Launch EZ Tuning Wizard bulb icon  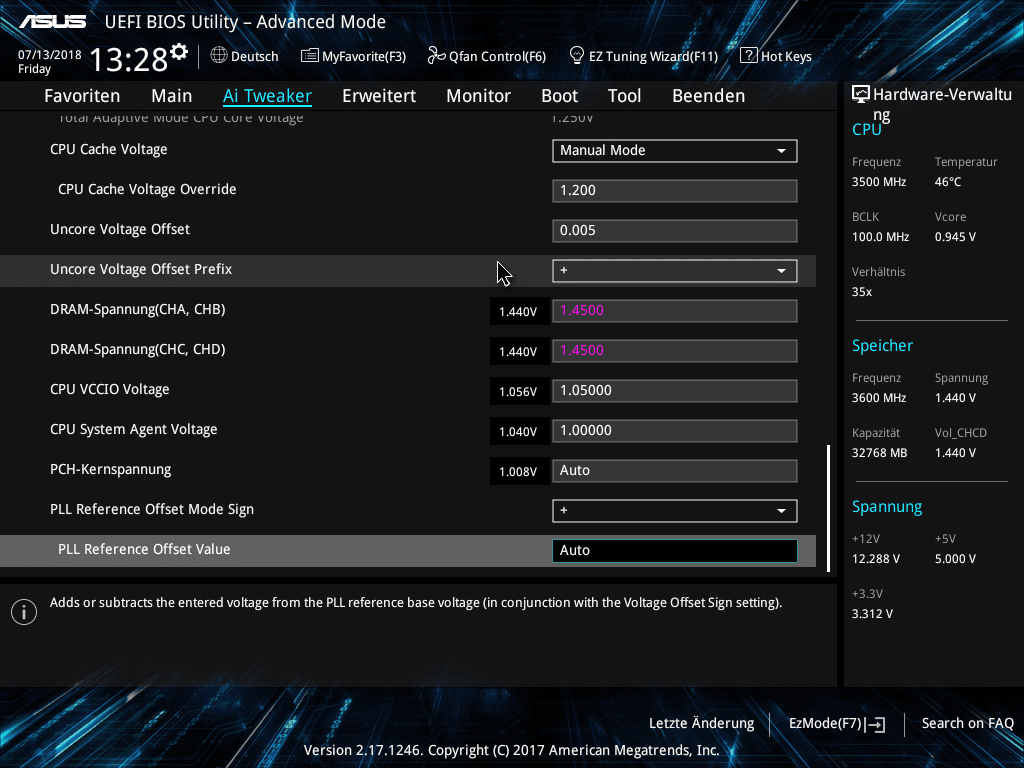(x=577, y=56)
